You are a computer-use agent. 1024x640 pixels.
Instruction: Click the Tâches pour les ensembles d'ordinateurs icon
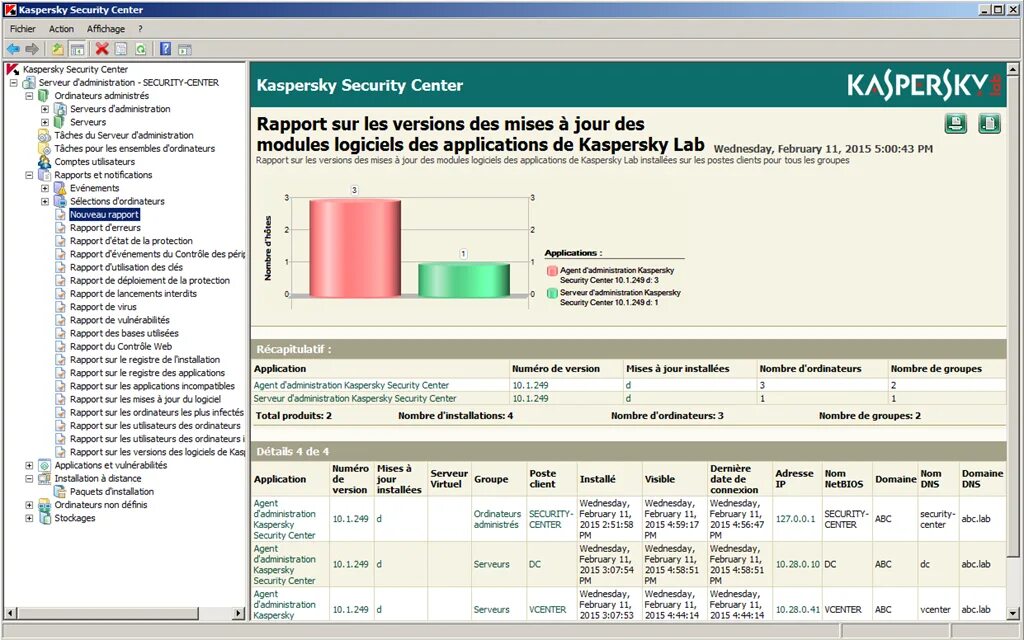44,148
